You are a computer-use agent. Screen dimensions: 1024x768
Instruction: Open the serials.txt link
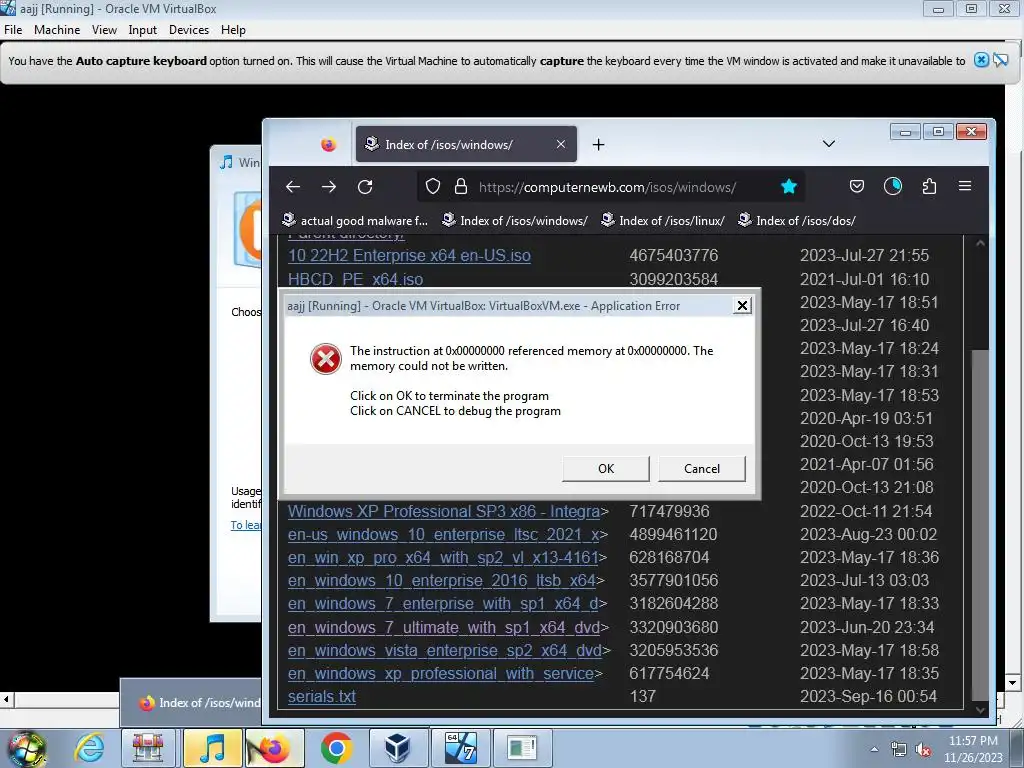click(x=322, y=697)
